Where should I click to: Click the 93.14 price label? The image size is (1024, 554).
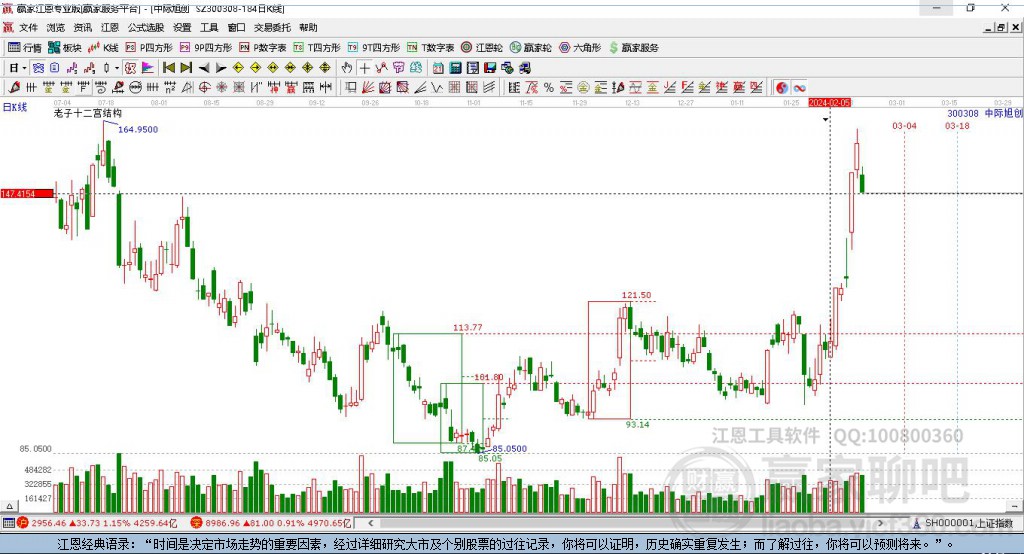click(637, 424)
